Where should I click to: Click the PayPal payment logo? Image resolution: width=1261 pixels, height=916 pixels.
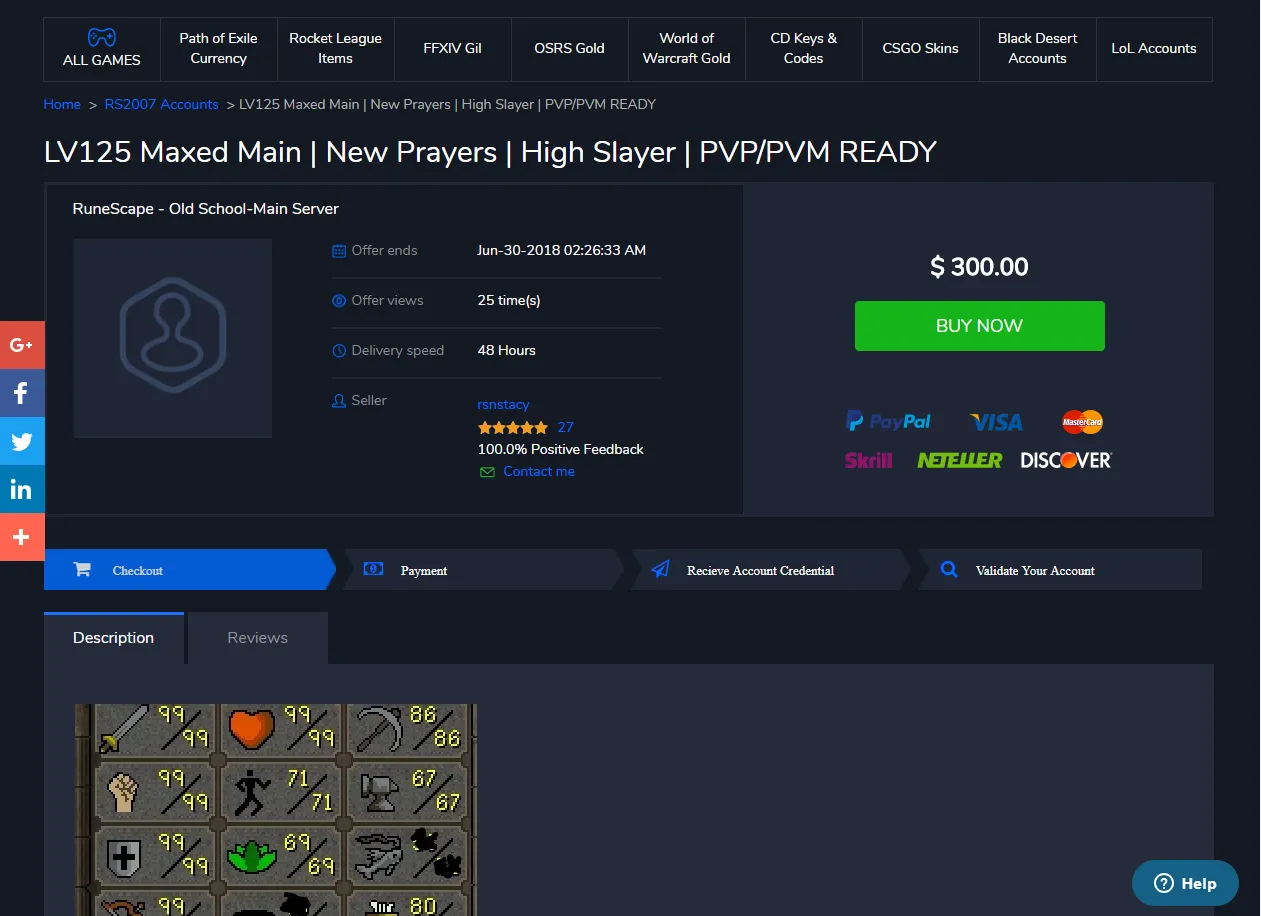click(888, 421)
